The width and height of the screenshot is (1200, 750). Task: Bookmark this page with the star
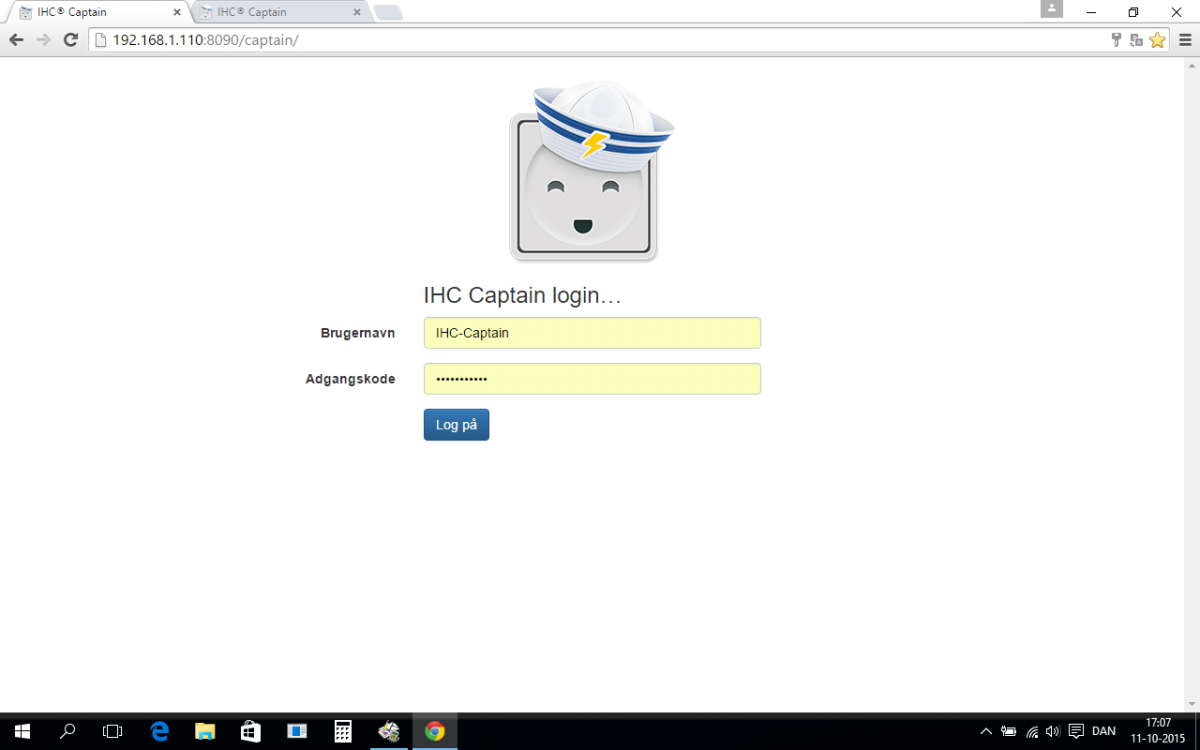(1157, 40)
